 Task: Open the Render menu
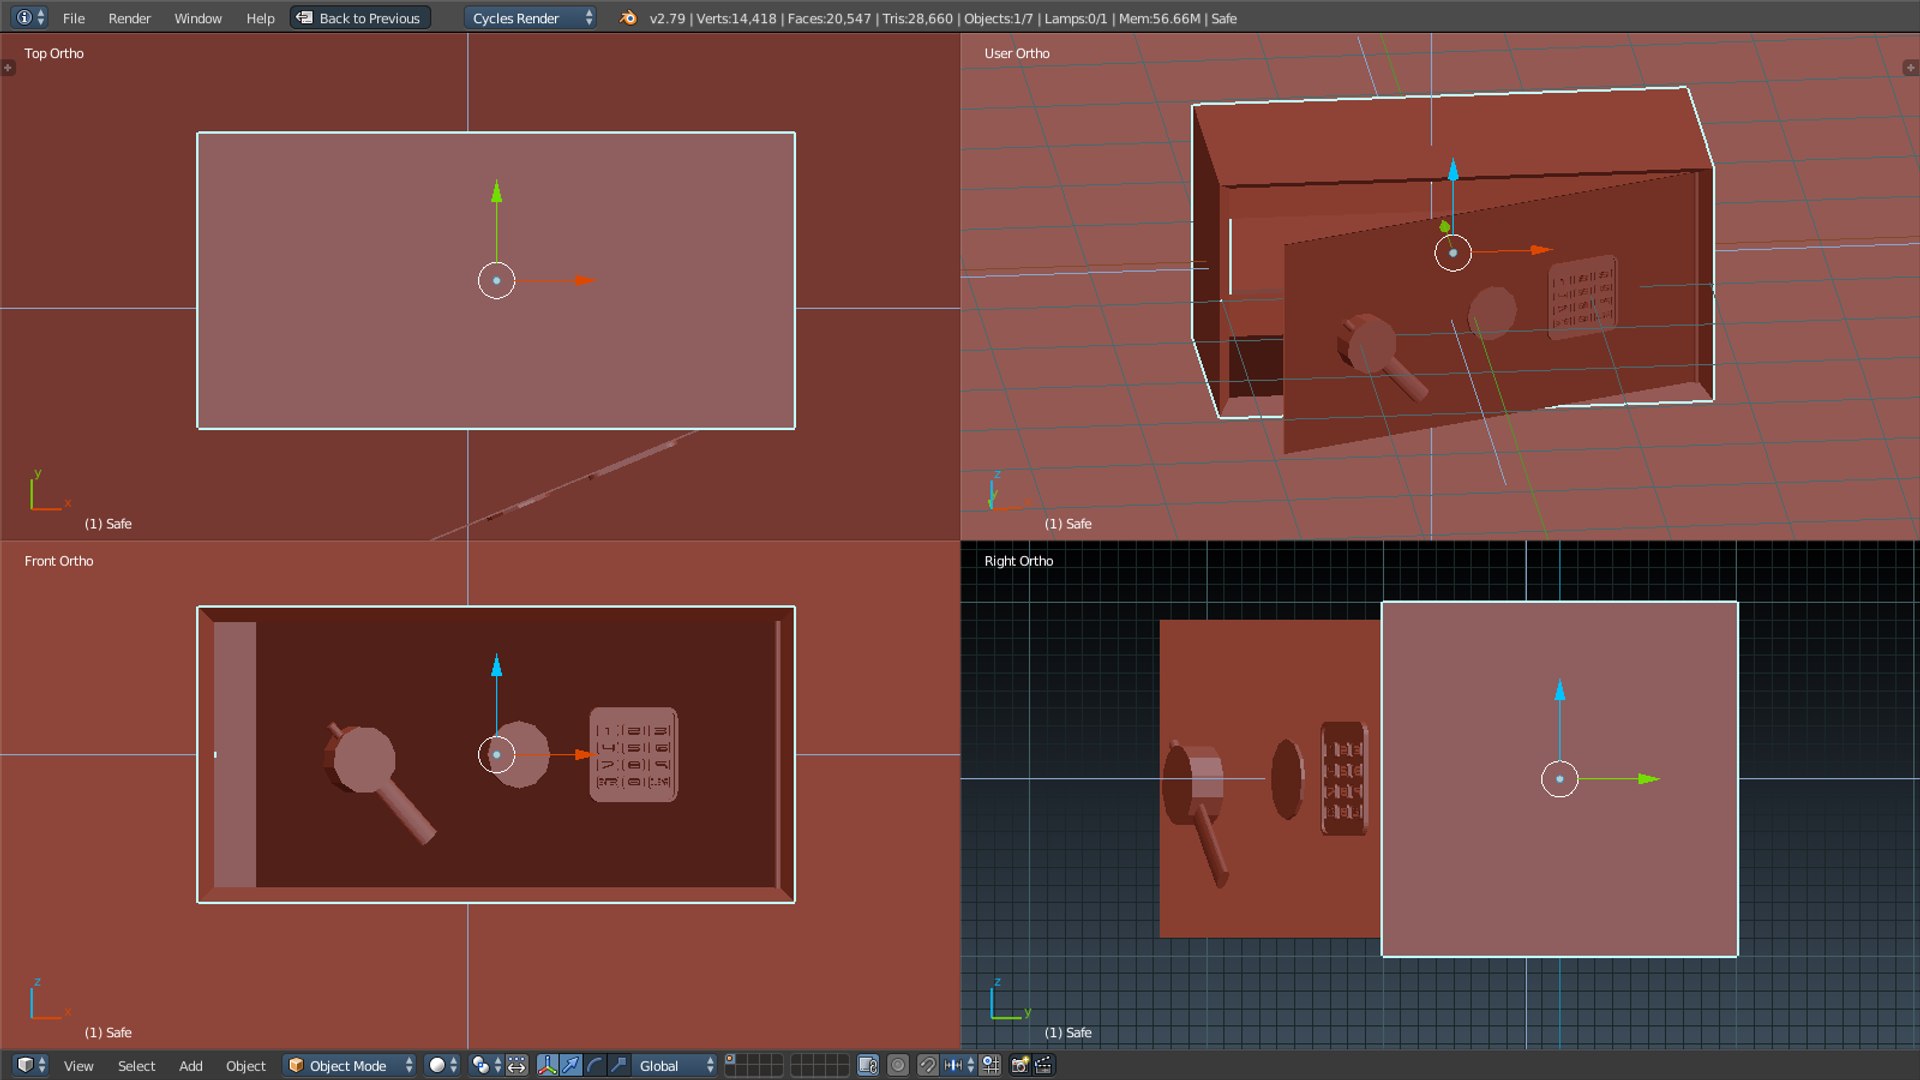click(129, 18)
